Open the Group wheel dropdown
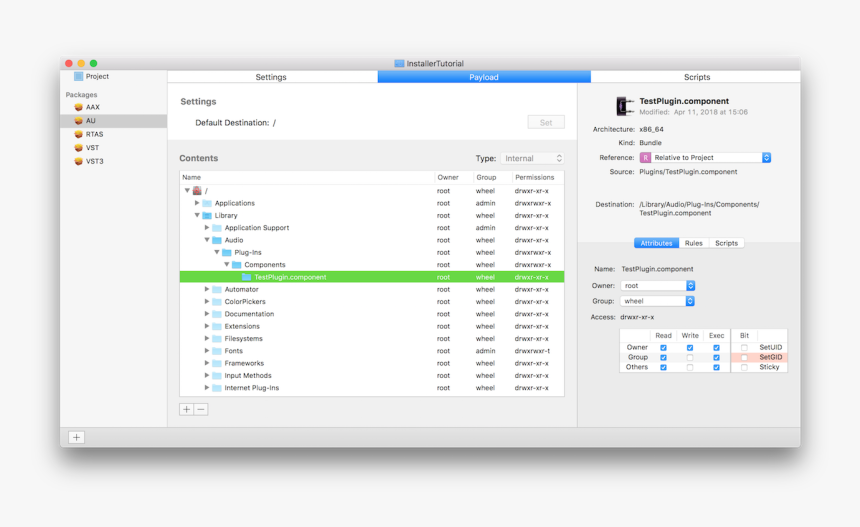The width and height of the screenshot is (860, 527). tap(658, 301)
